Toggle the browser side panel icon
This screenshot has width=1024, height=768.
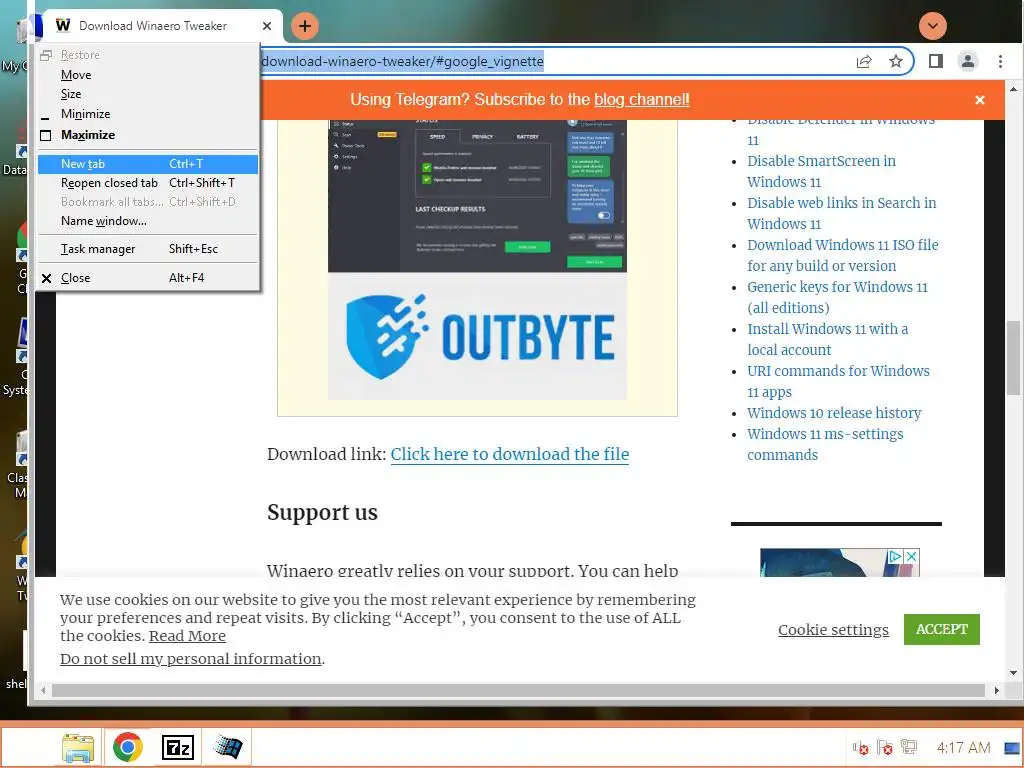click(935, 61)
